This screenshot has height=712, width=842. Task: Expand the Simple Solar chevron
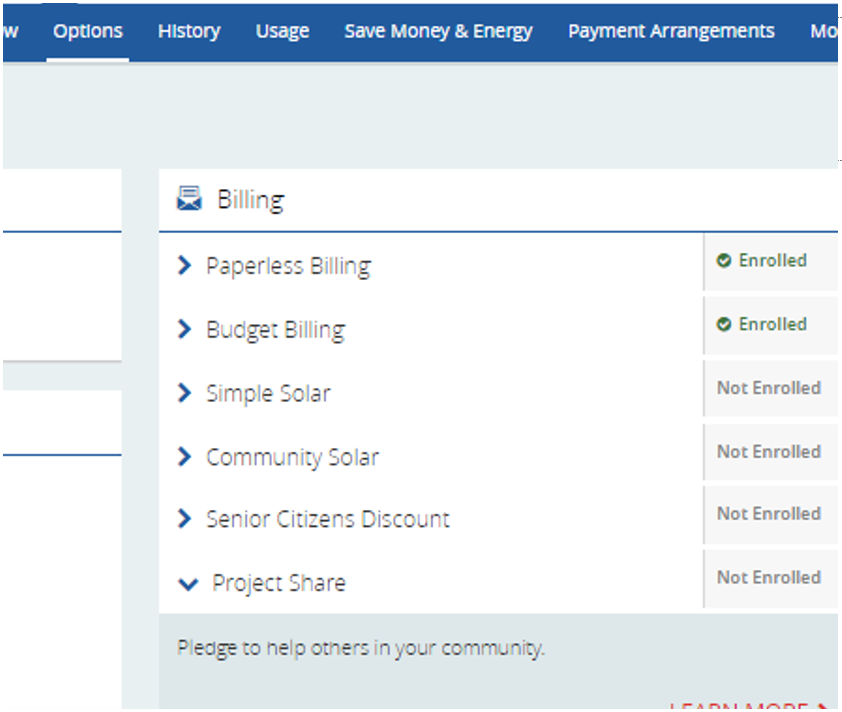coord(184,394)
